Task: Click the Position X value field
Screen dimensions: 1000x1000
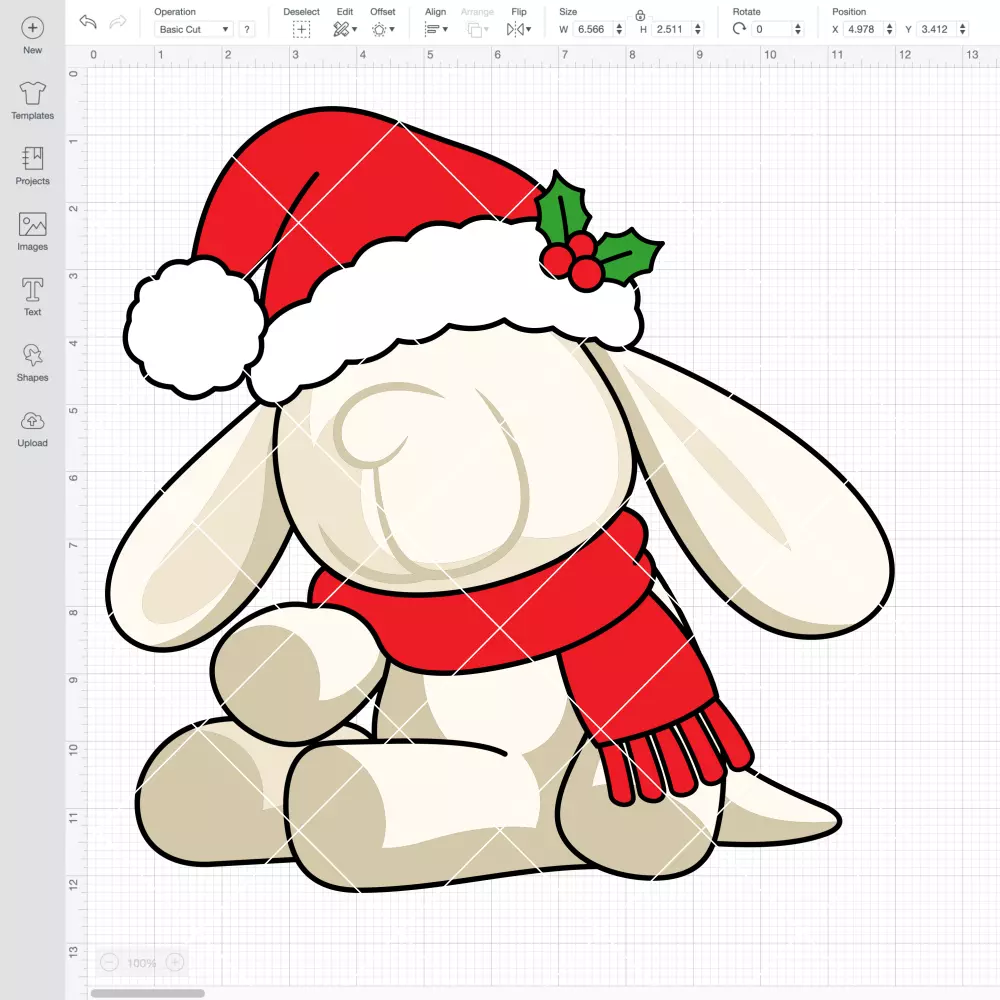Action: point(863,29)
